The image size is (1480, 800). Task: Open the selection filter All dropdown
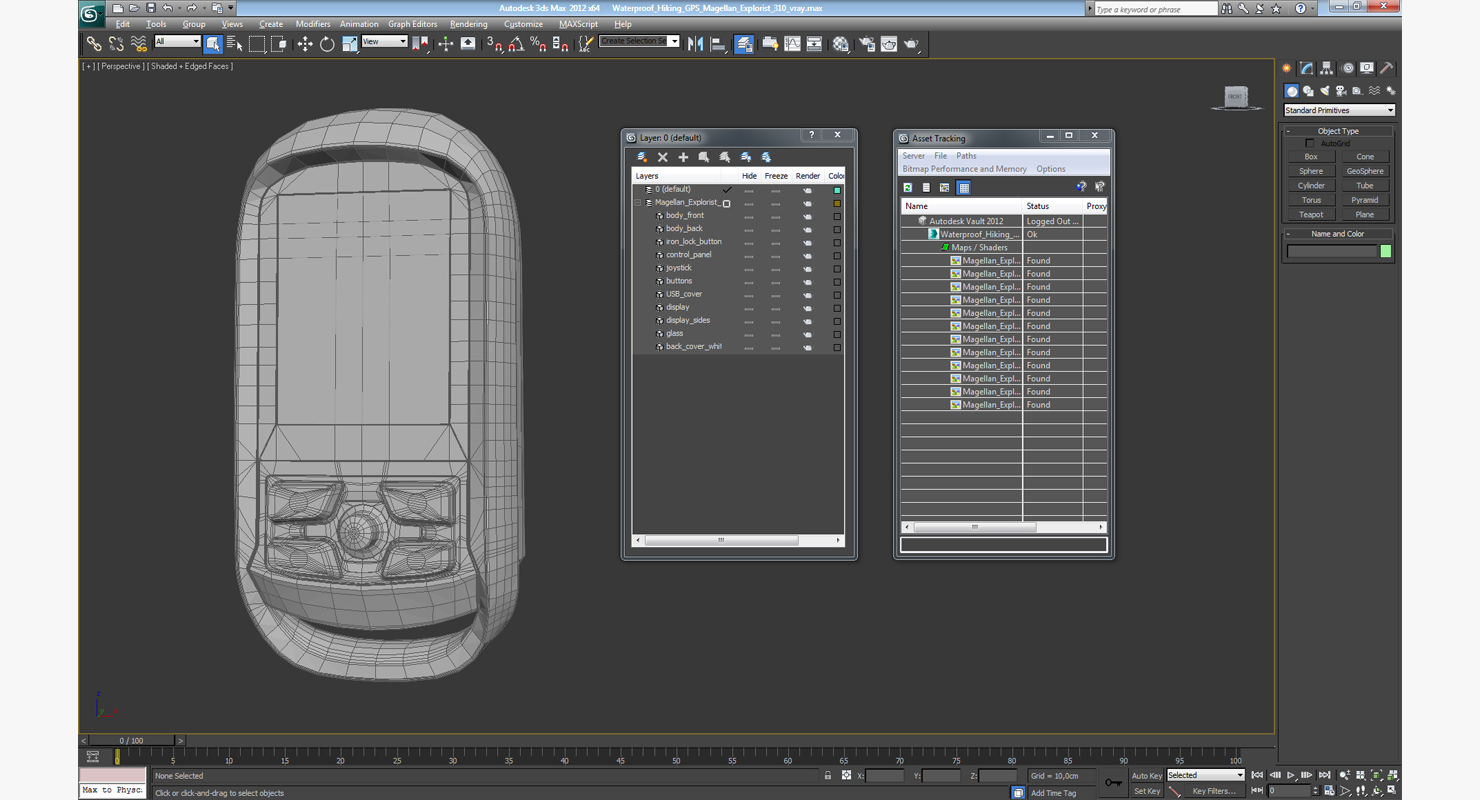coord(177,42)
